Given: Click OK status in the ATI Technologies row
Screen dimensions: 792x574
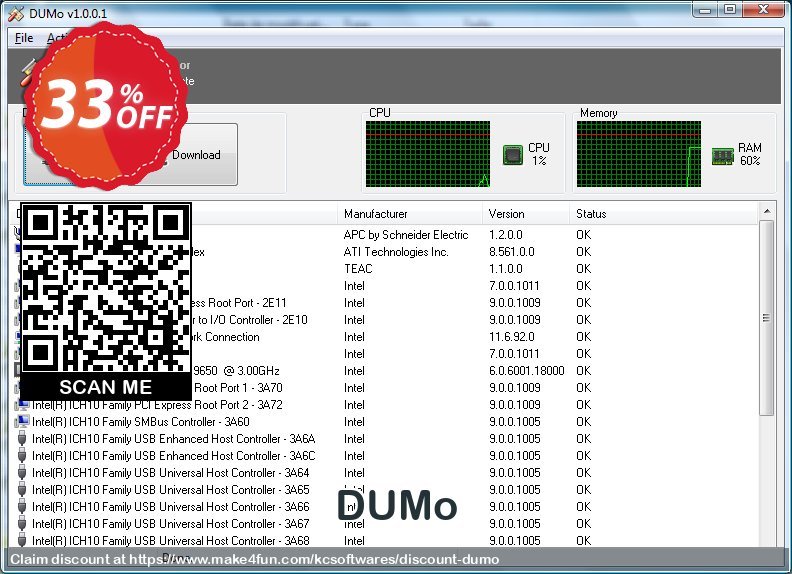Looking at the screenshot, I should point(583,252).
